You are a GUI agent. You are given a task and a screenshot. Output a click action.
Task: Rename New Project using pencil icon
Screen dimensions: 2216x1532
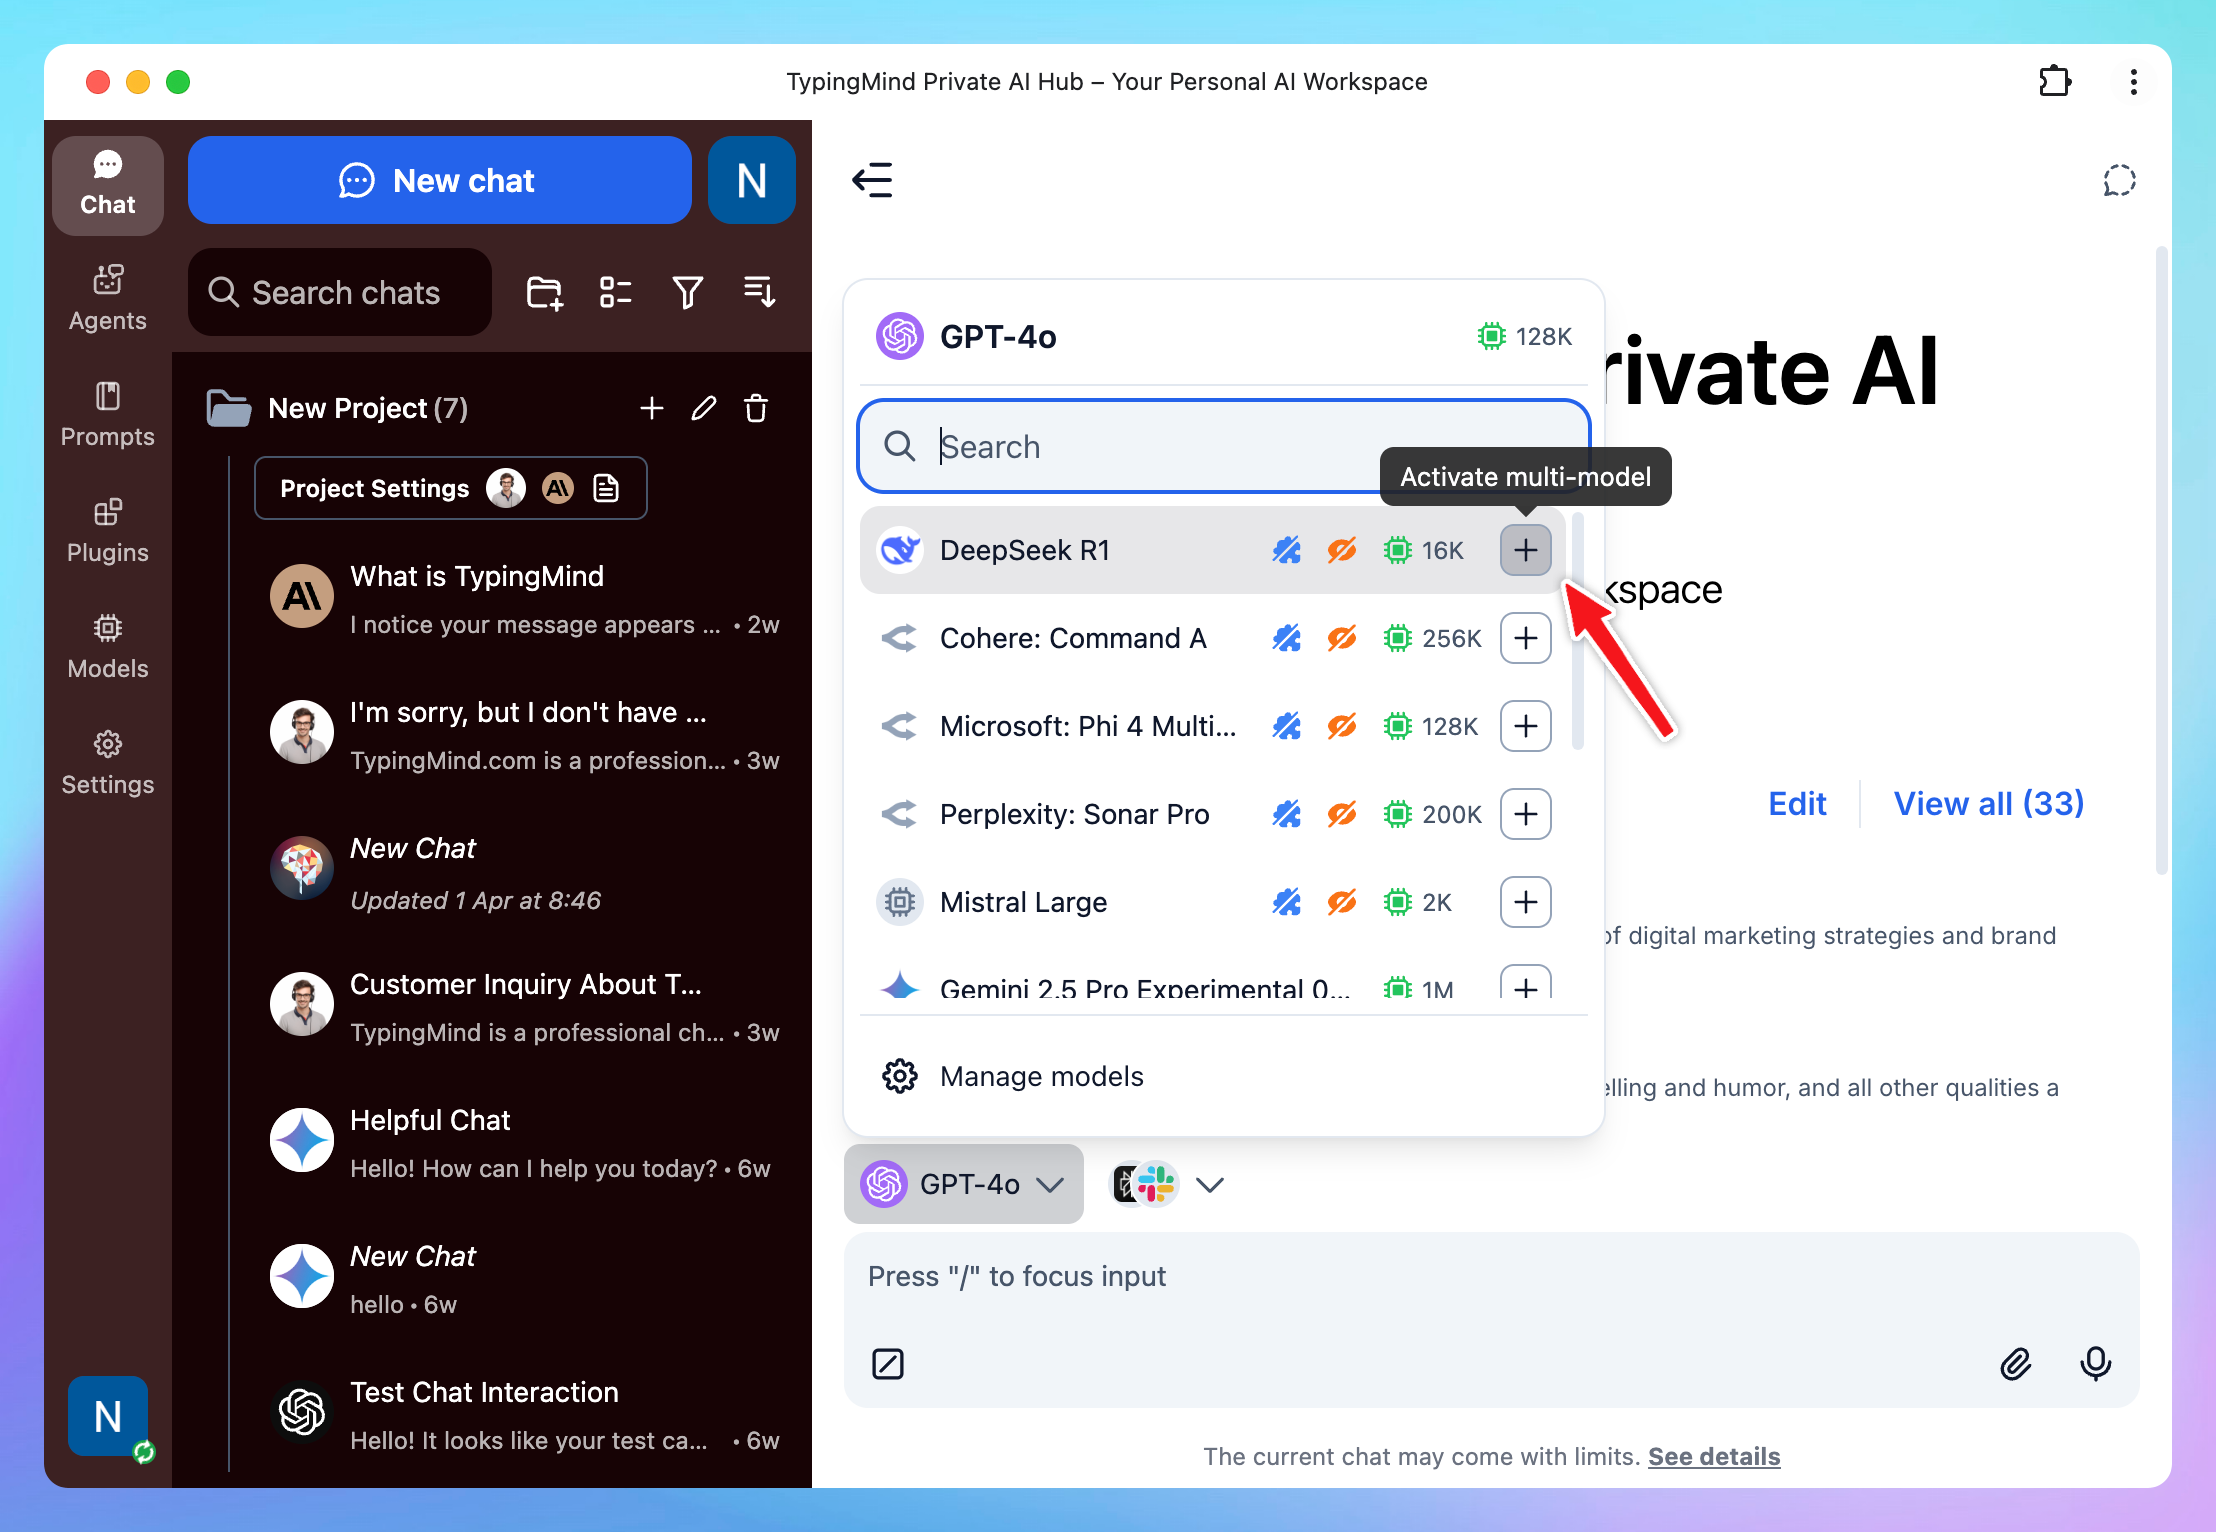(704, 408)
